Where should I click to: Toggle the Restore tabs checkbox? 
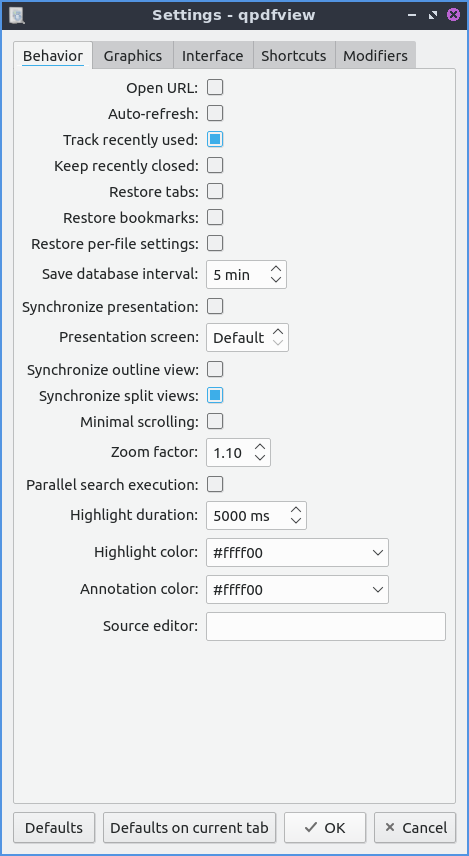pyautogui.click(x=215, y=192)
